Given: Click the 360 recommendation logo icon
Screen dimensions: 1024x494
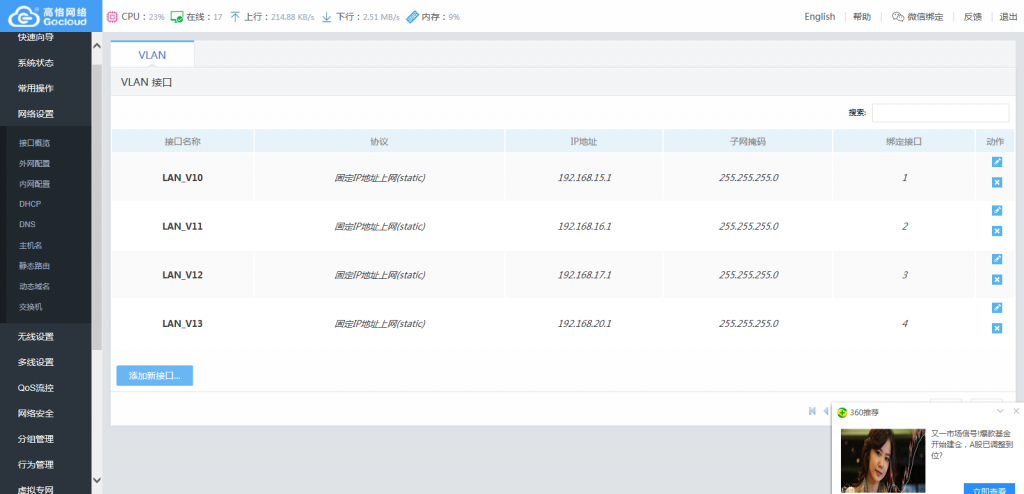Looking at the screenshot, I should tap(842, 412).
